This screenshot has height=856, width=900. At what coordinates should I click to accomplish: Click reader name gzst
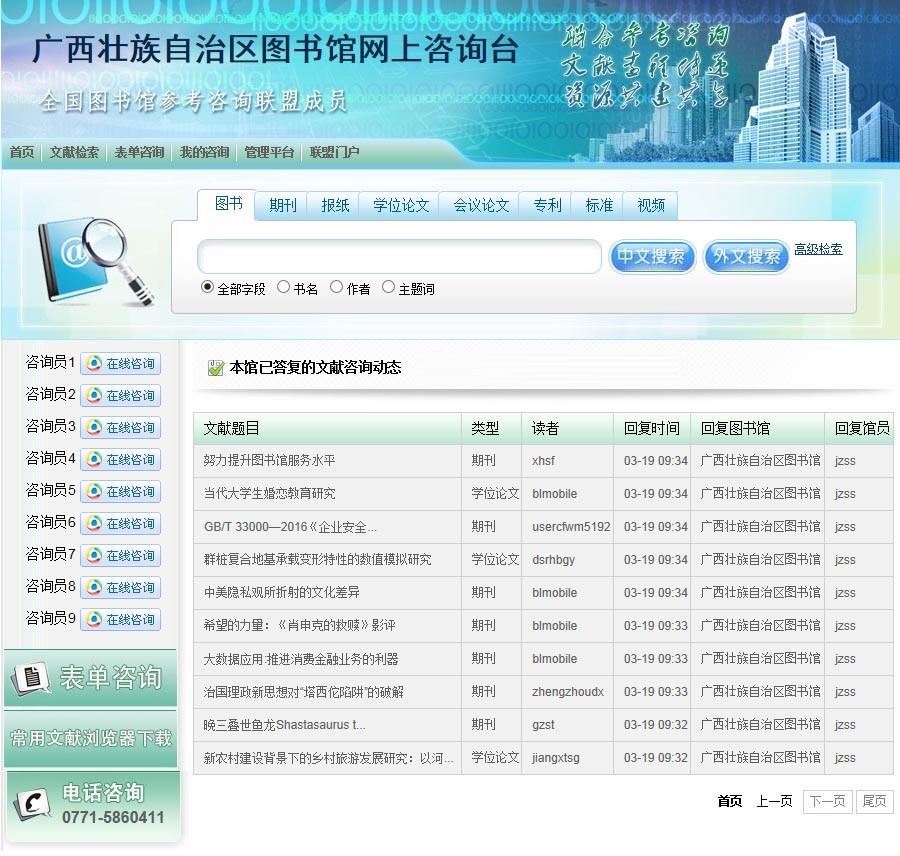coord(543,725)
